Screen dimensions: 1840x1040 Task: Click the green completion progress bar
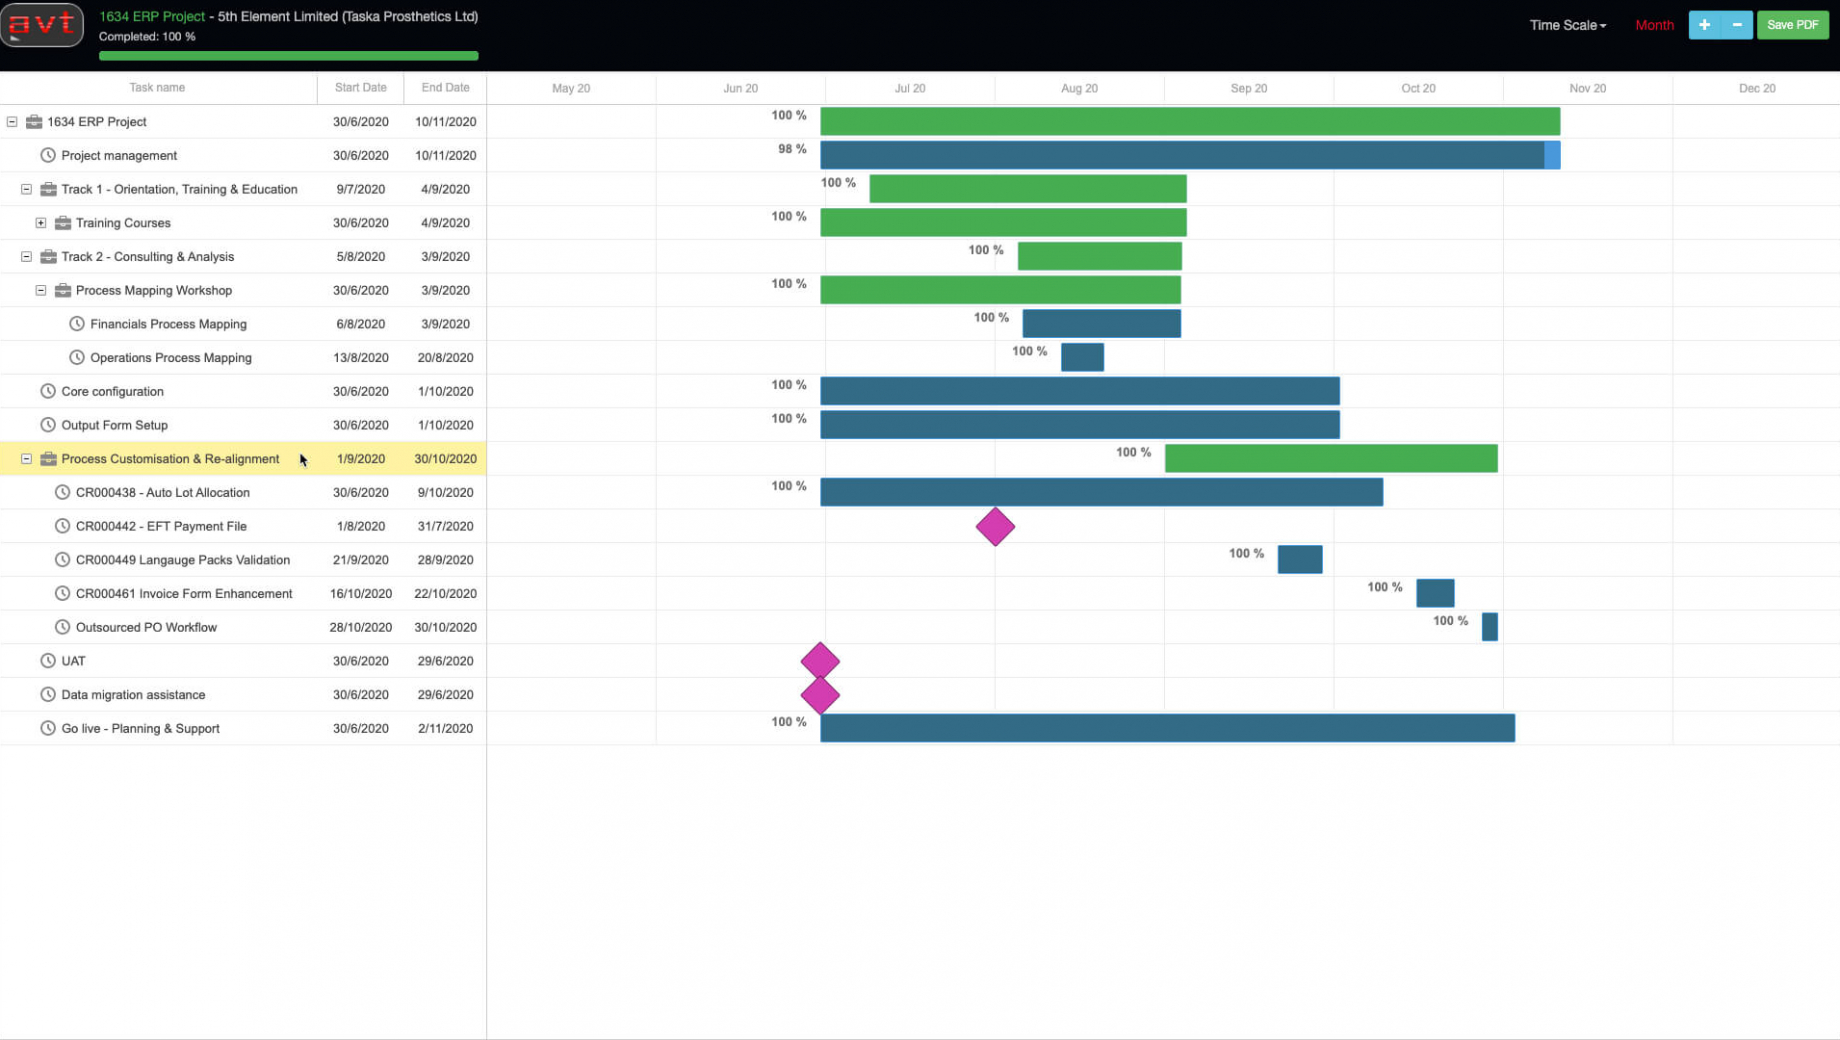(x=288, y=55)
